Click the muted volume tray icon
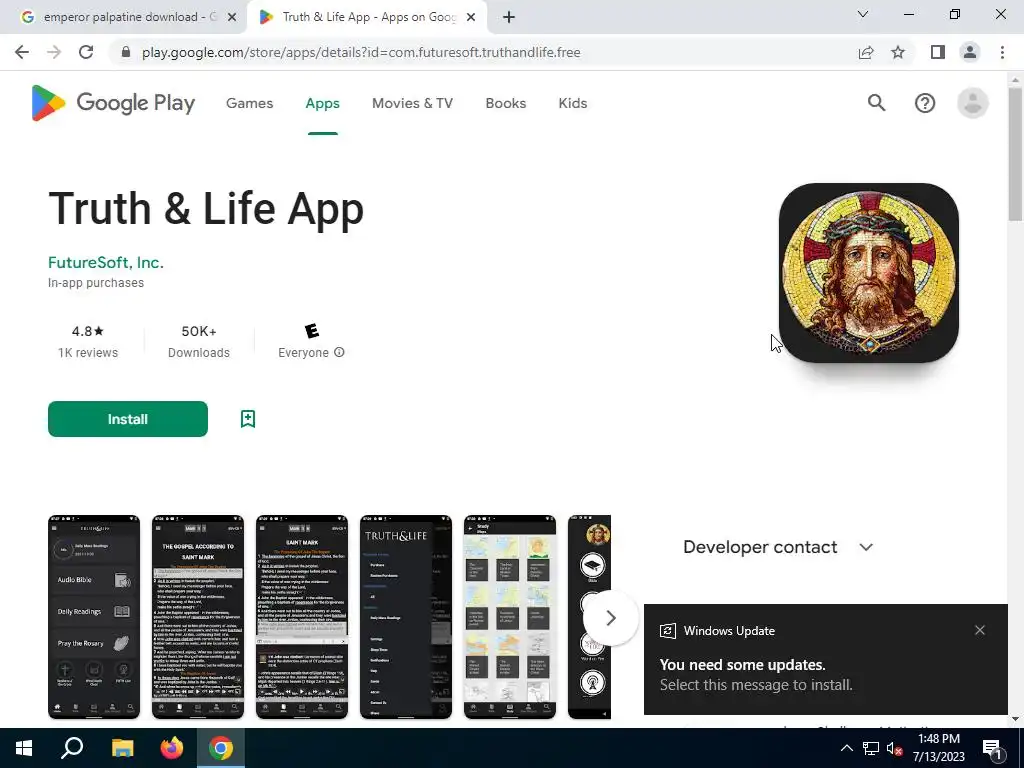Image resolution: width=1024 pixels, height=768 pixels. (x=895, y=748)
